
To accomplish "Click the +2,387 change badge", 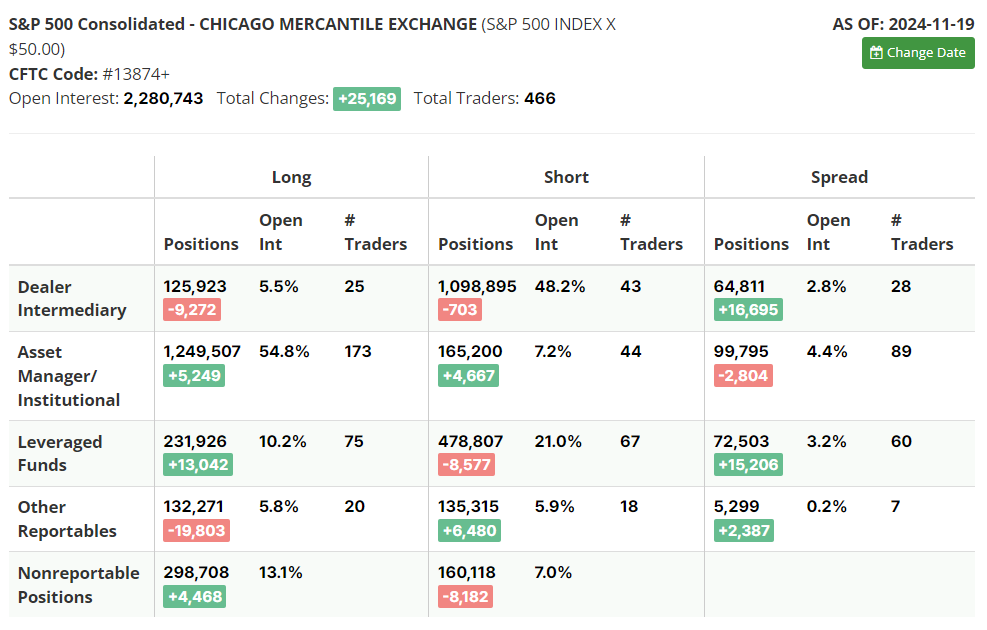I will [744, 531].
